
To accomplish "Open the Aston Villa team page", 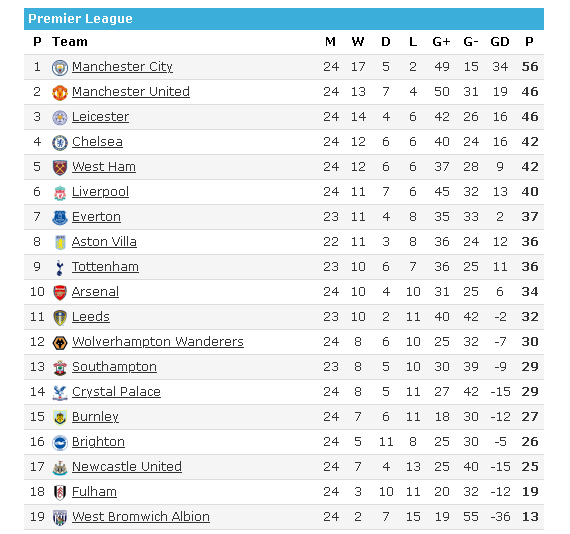I will pyautogui.click(x=104, y=242).
